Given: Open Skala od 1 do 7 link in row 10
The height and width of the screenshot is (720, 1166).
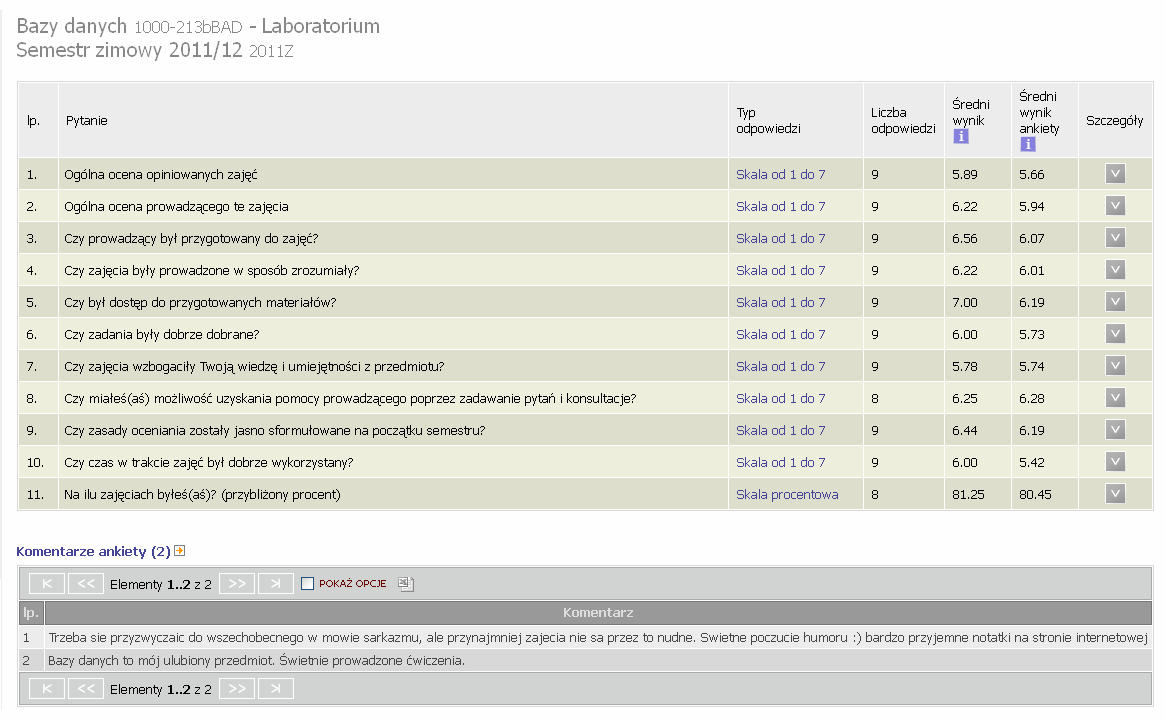Looking at the screenshot, I should click(x=780, y=463).
